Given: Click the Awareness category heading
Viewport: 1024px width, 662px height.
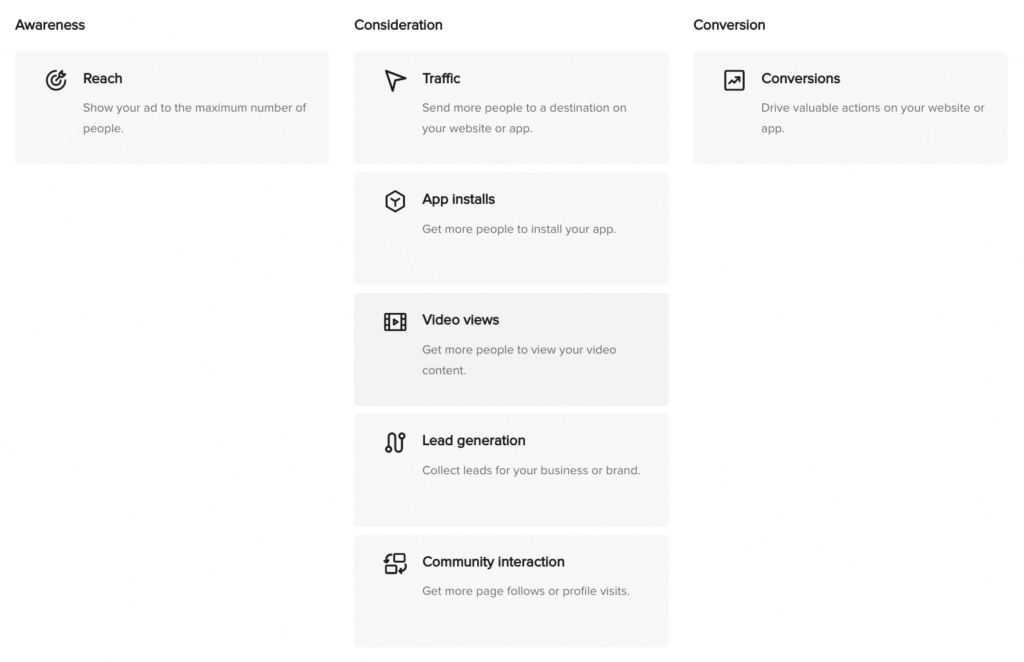Looking at the screenshot, I should (50, 25).
